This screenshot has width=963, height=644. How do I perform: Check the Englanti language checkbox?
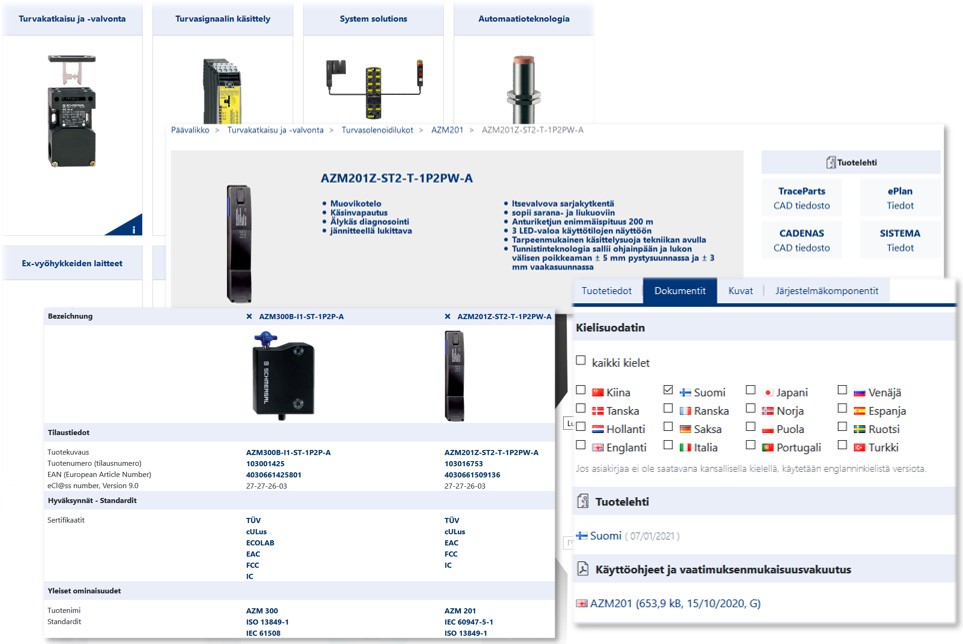pyautogui.click(x=580, y=445)
